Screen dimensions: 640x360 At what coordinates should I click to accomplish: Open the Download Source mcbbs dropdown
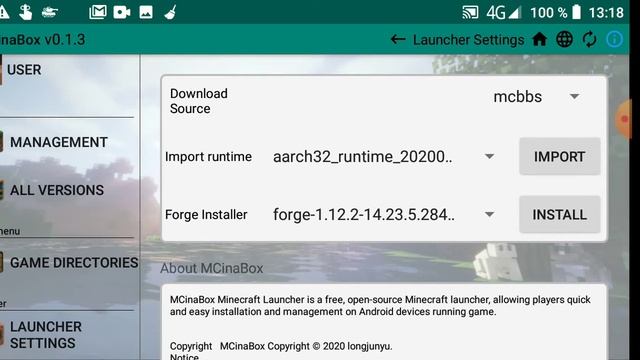(537, 97)
